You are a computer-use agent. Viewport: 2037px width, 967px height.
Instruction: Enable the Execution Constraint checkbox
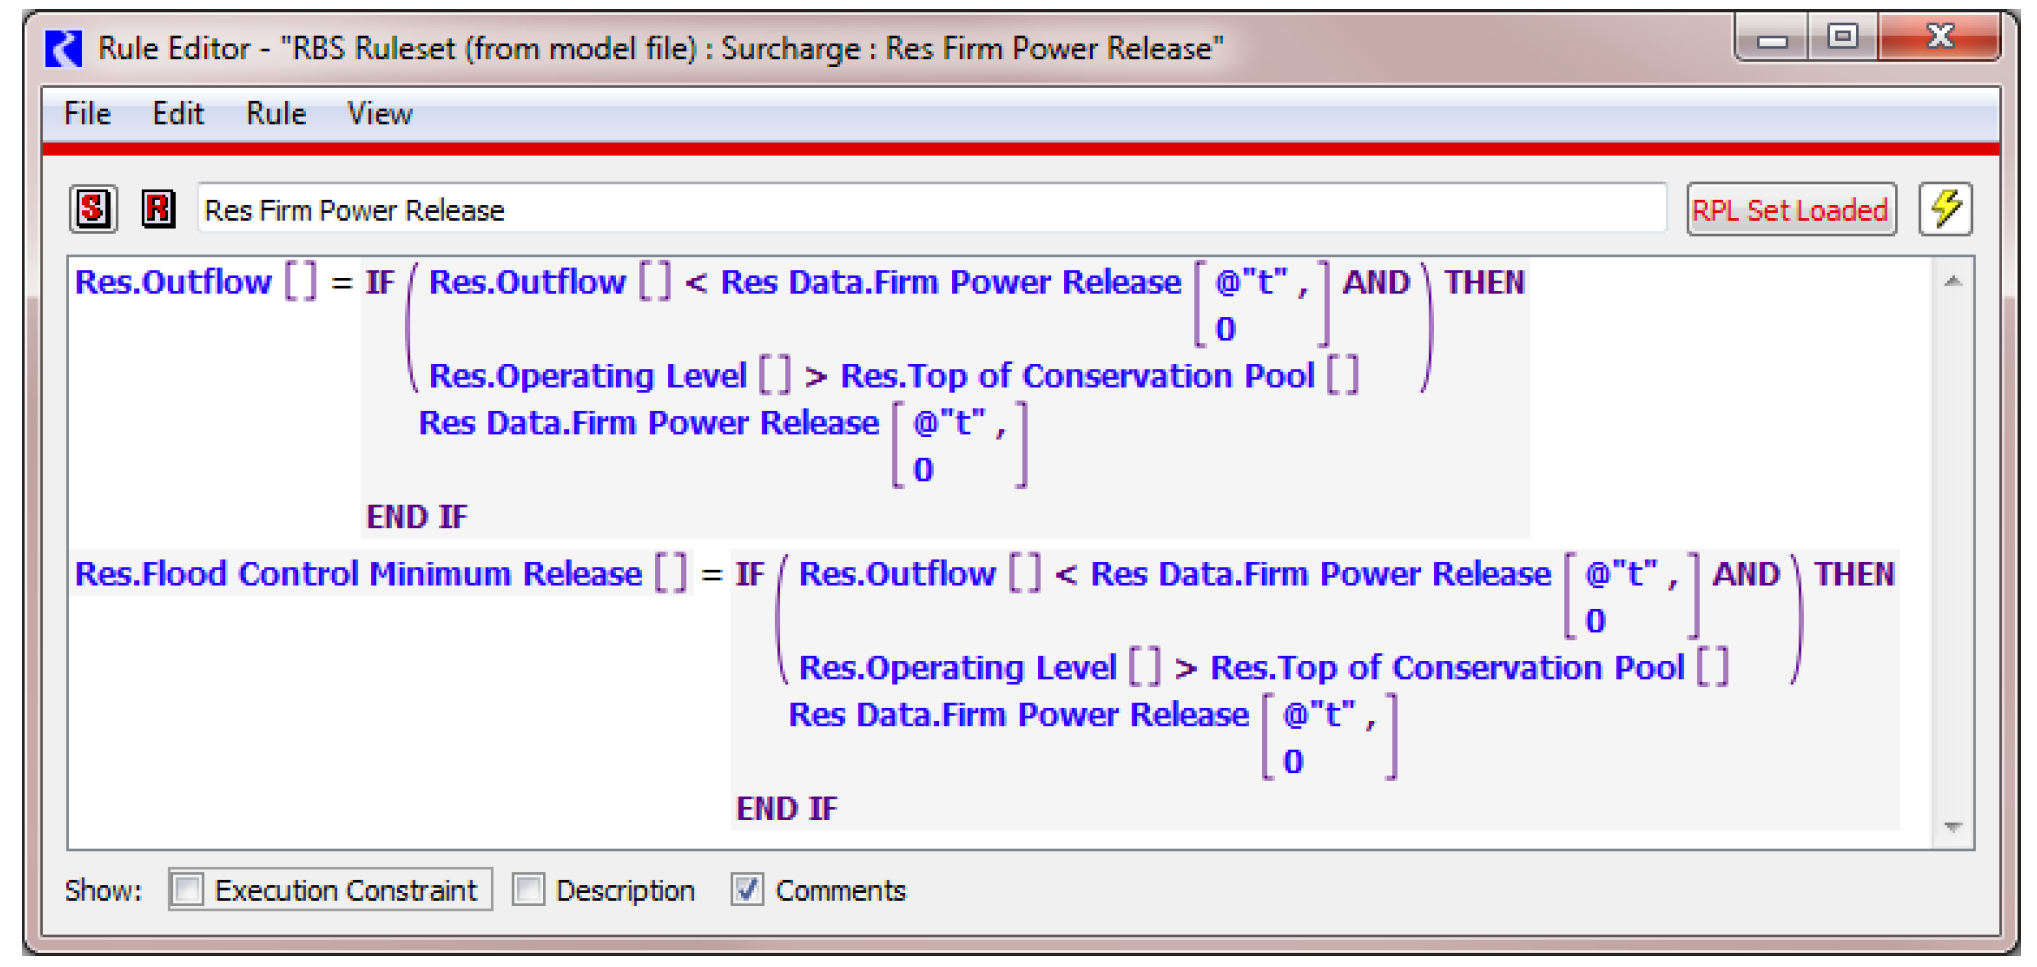187,889
